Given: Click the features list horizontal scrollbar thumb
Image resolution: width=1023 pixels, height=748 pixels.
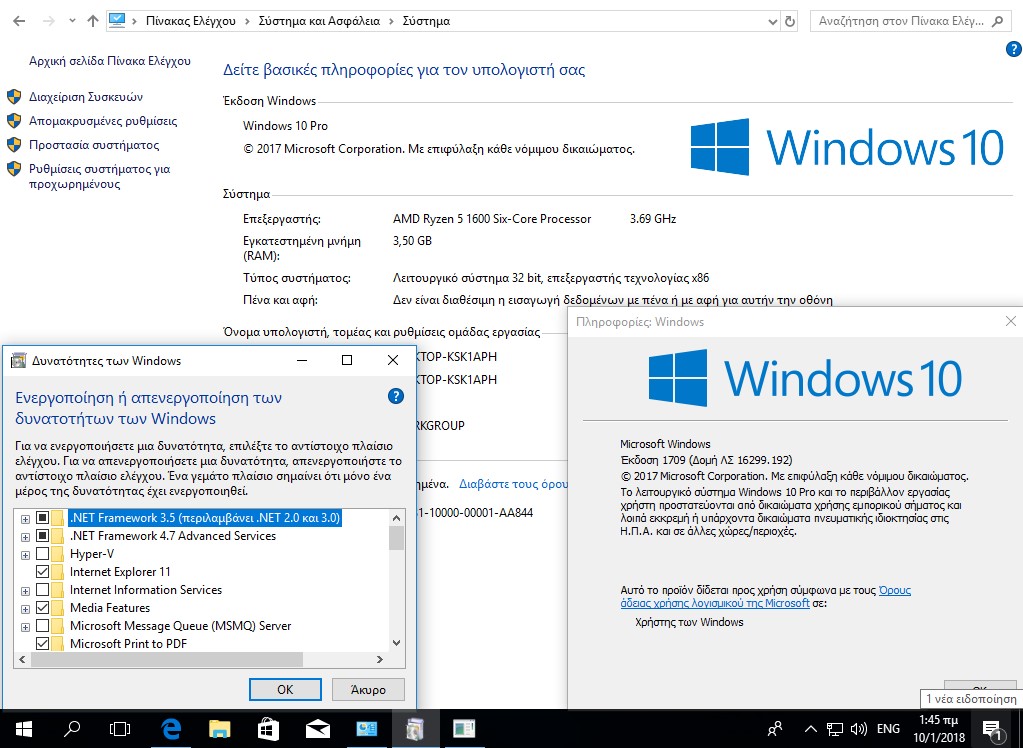Looking at the screenshot, I should tap(166, 659).
